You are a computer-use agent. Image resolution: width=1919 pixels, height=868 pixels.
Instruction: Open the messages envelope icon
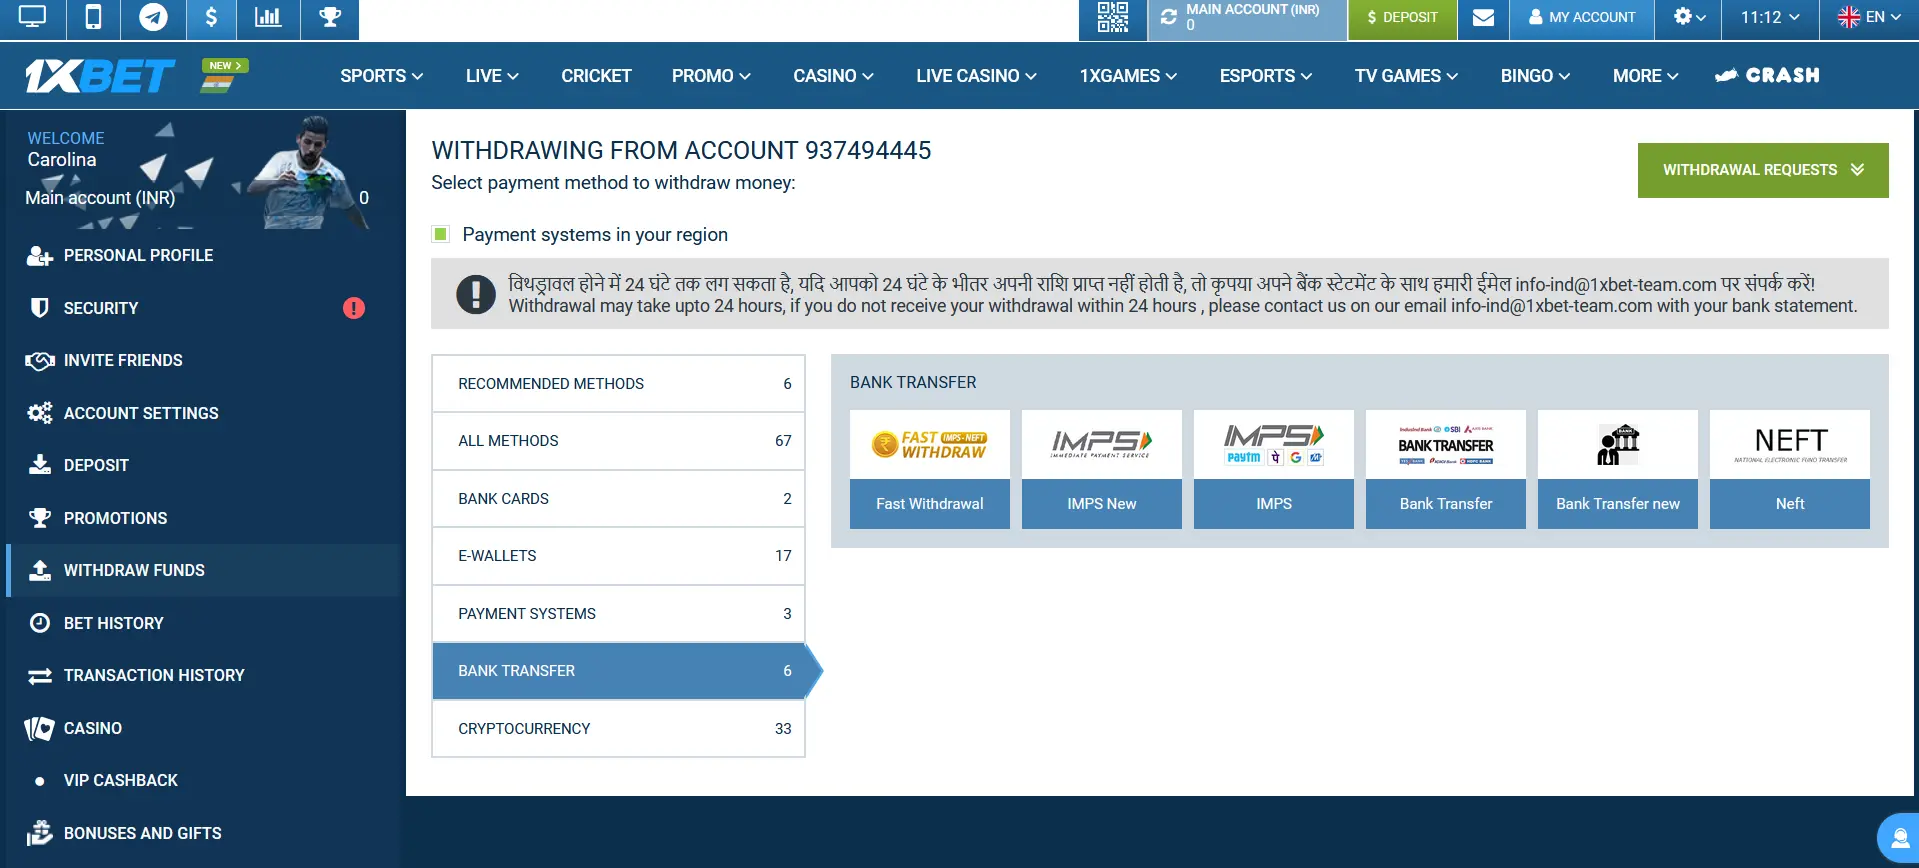tap(1483, 18)
